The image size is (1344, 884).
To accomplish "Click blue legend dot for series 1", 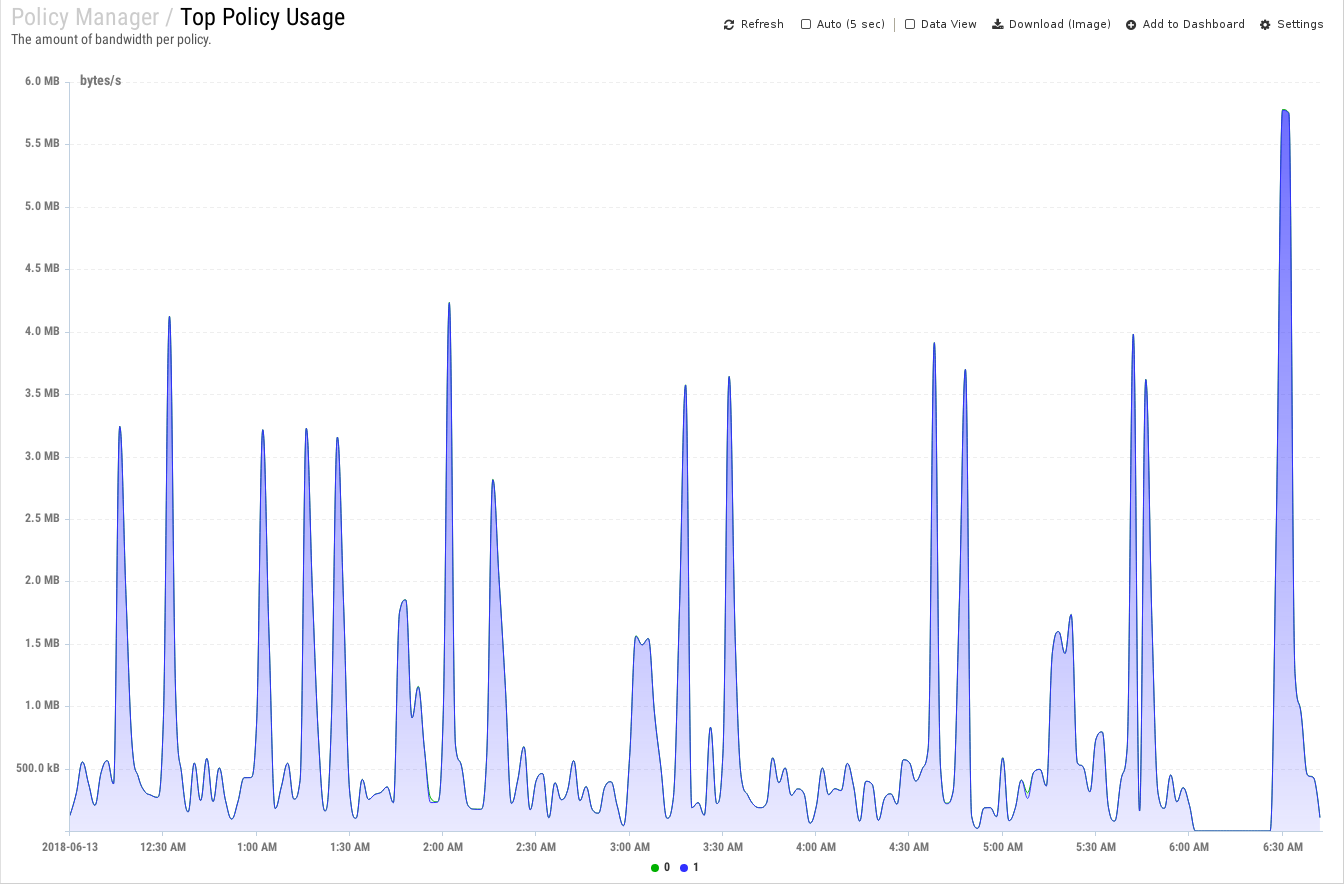I will click(x=684, y=867).
